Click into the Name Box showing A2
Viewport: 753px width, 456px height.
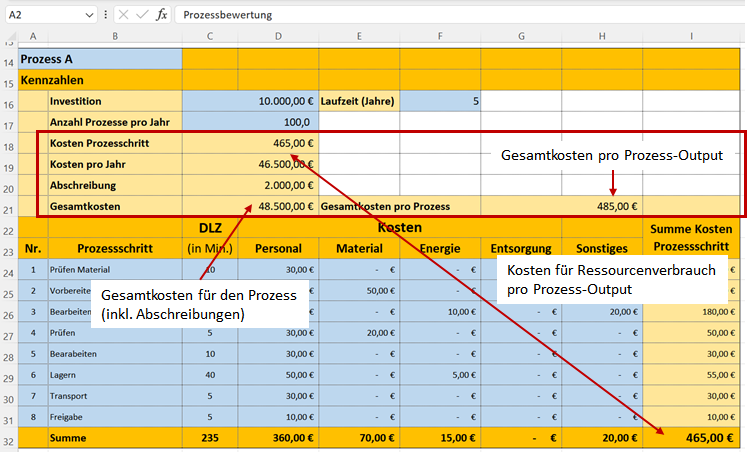pyautogui.click(x=40, y=16)
